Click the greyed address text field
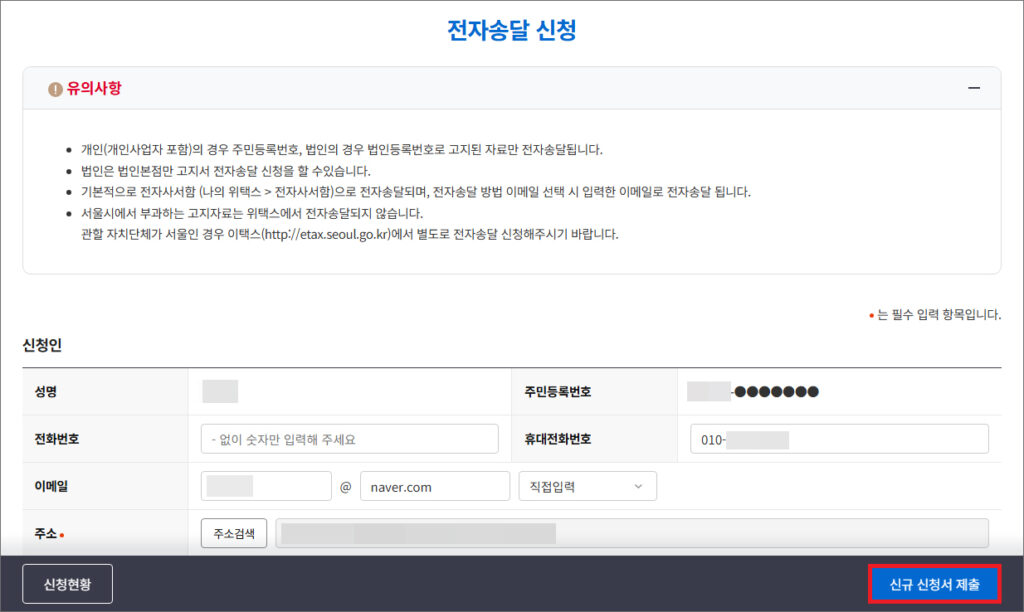This screenshot has width=1024, height=612. pos(631,533)
